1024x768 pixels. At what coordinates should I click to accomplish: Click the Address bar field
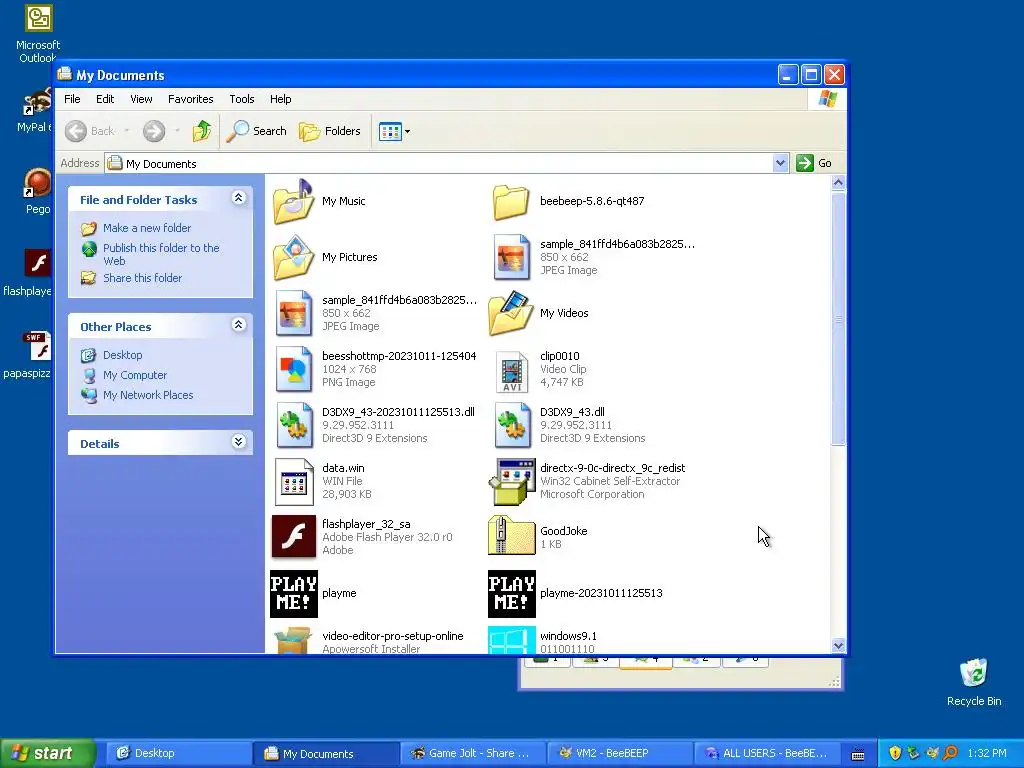(446, 163)
